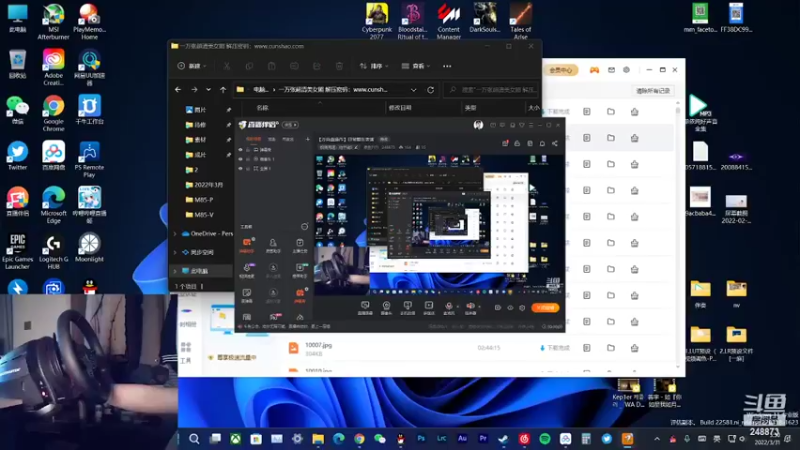800x450 pixels.
Task: Click speaker icon in streaming app bottom bar
Action: (470, 306)
